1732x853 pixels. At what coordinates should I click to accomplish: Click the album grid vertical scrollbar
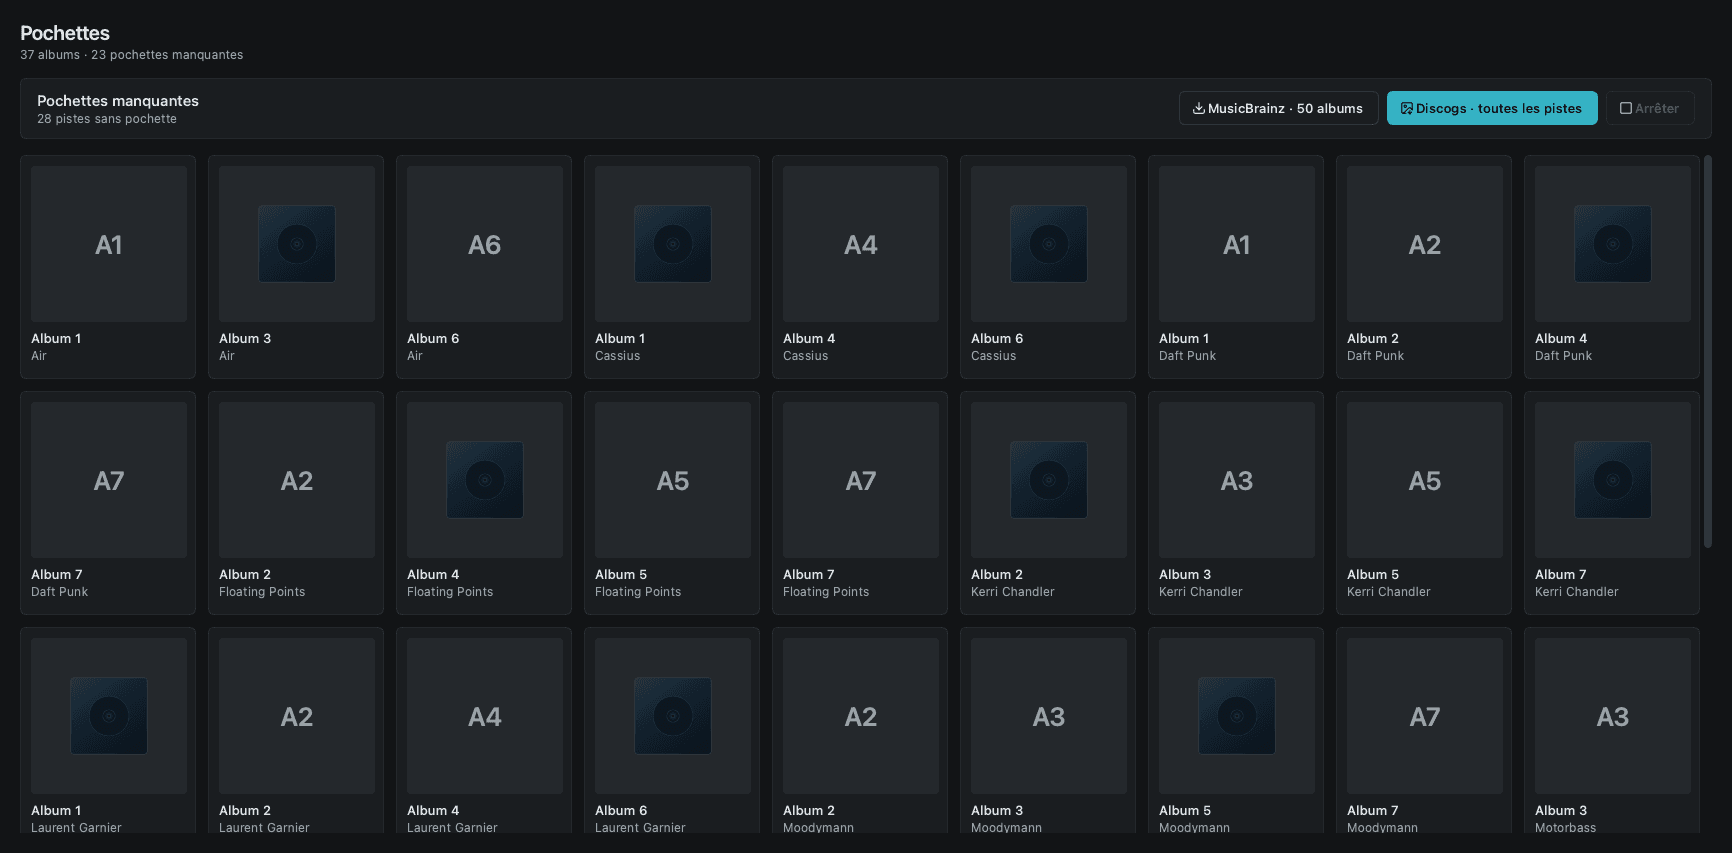[1708, 351]
